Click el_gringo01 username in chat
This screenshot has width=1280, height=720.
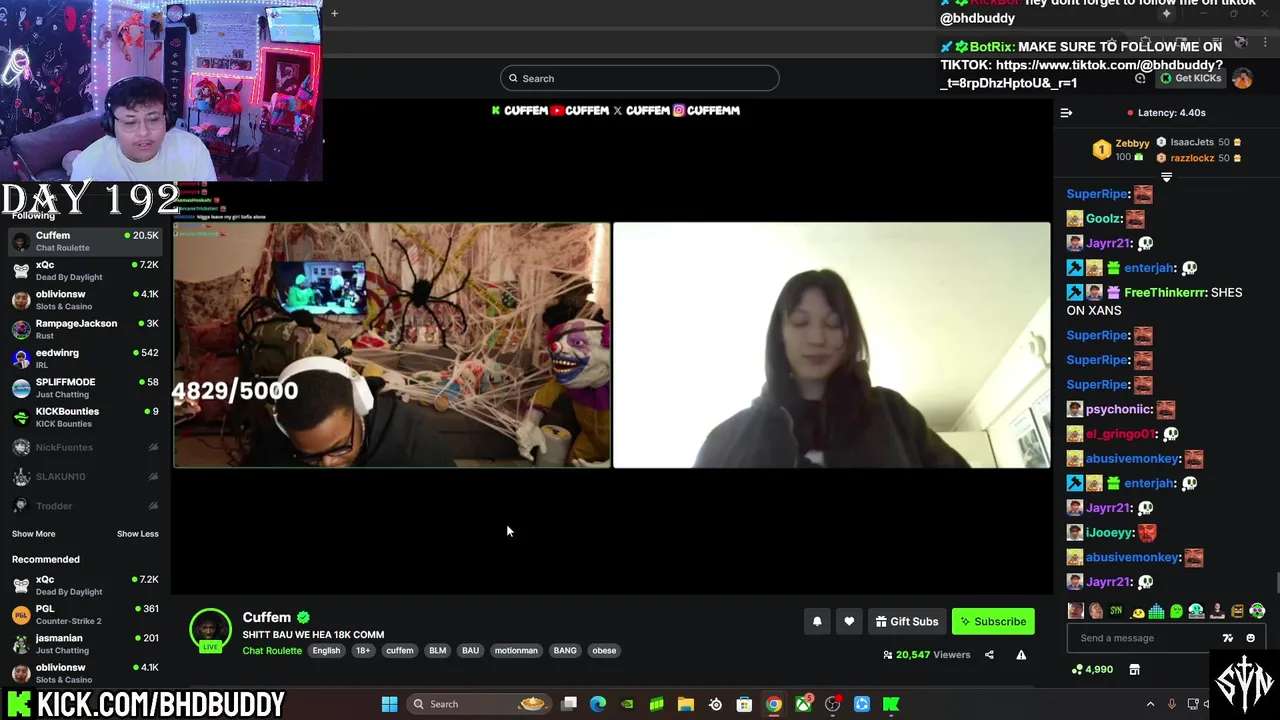click(1121, 434)
